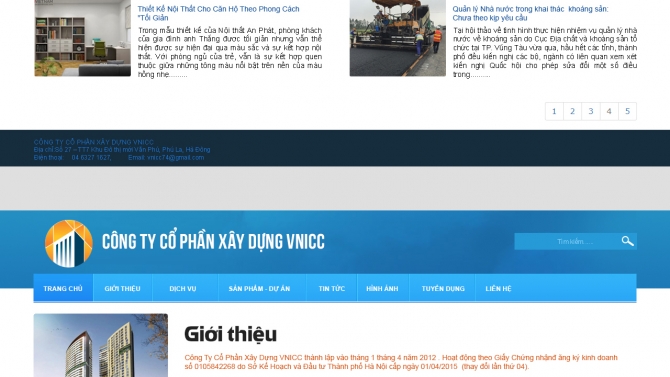670x377 pixels.
Task: Click the interior room article thumbnail
Action: [82, 38]
